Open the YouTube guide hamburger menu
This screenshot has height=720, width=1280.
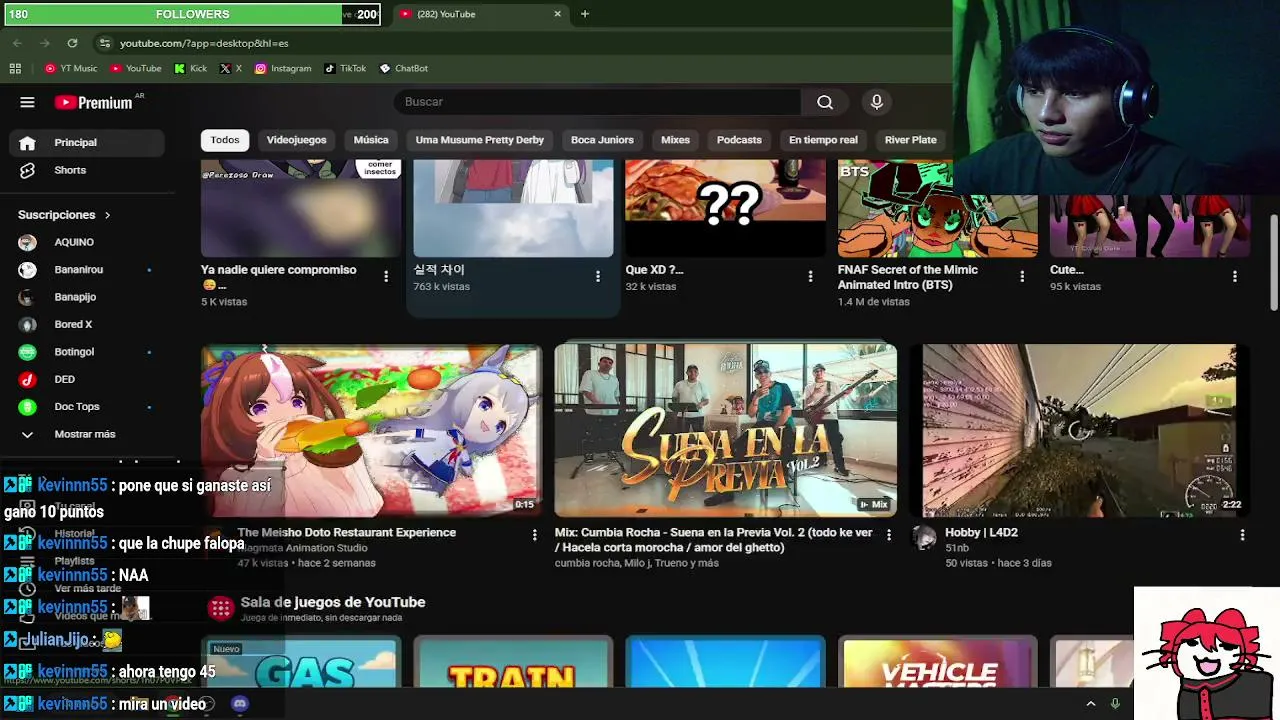[27, 102]
